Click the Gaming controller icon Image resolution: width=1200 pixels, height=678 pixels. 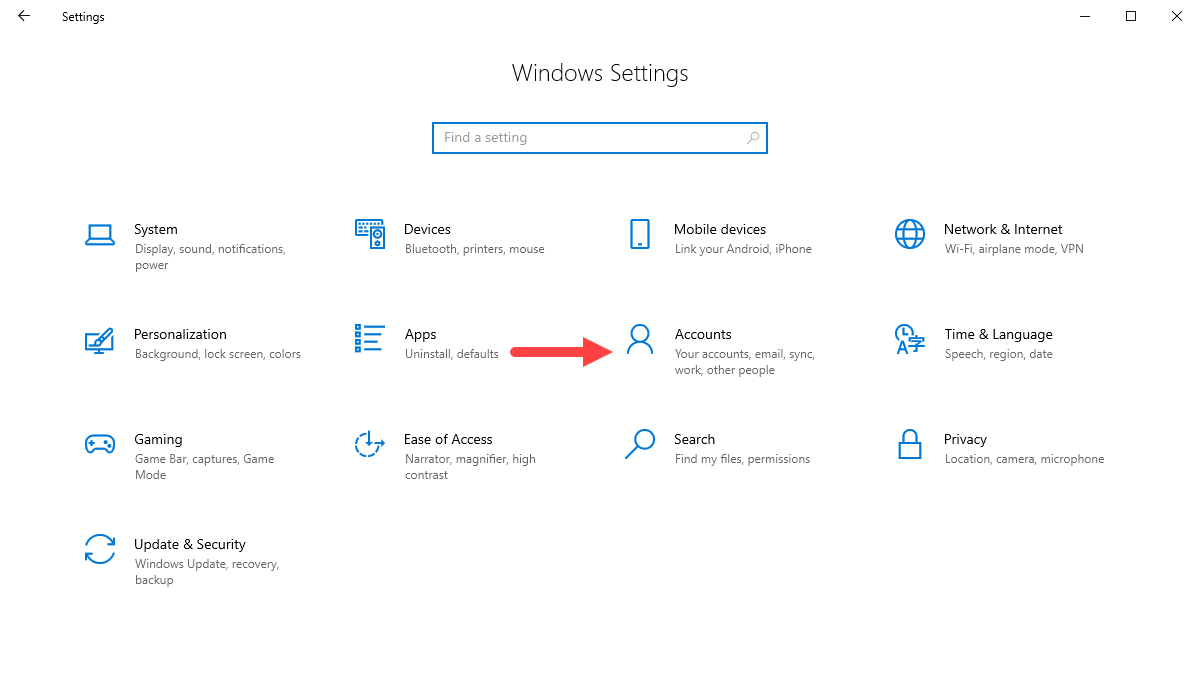100,444
